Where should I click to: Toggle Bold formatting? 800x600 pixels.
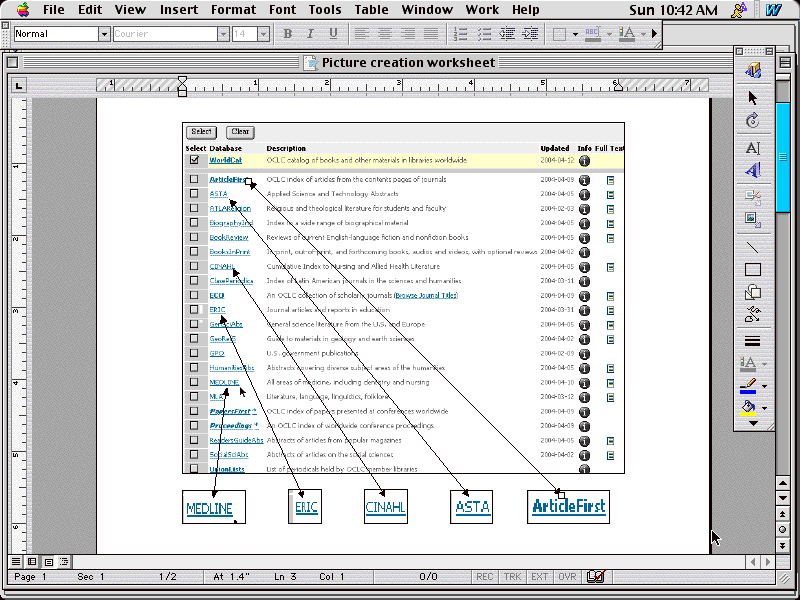288,34
